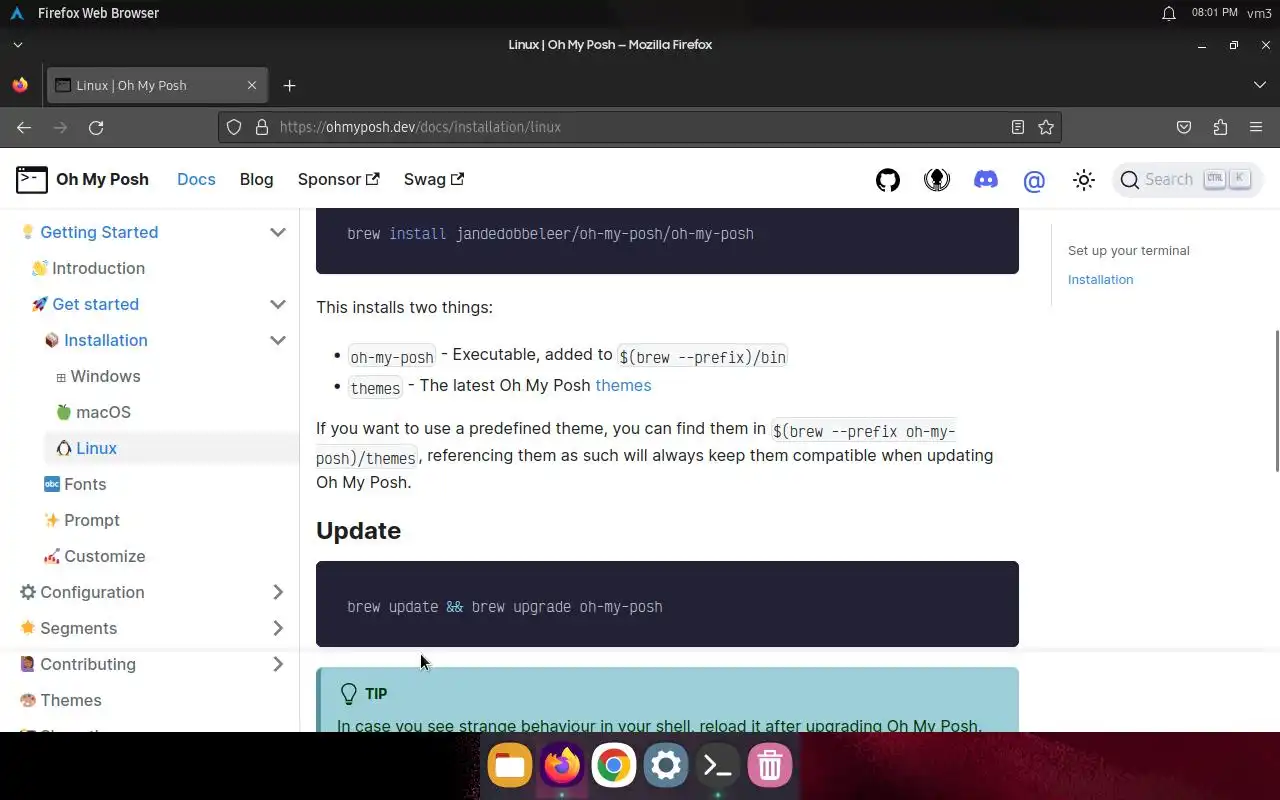Reload the current page

tap(96, 127)
